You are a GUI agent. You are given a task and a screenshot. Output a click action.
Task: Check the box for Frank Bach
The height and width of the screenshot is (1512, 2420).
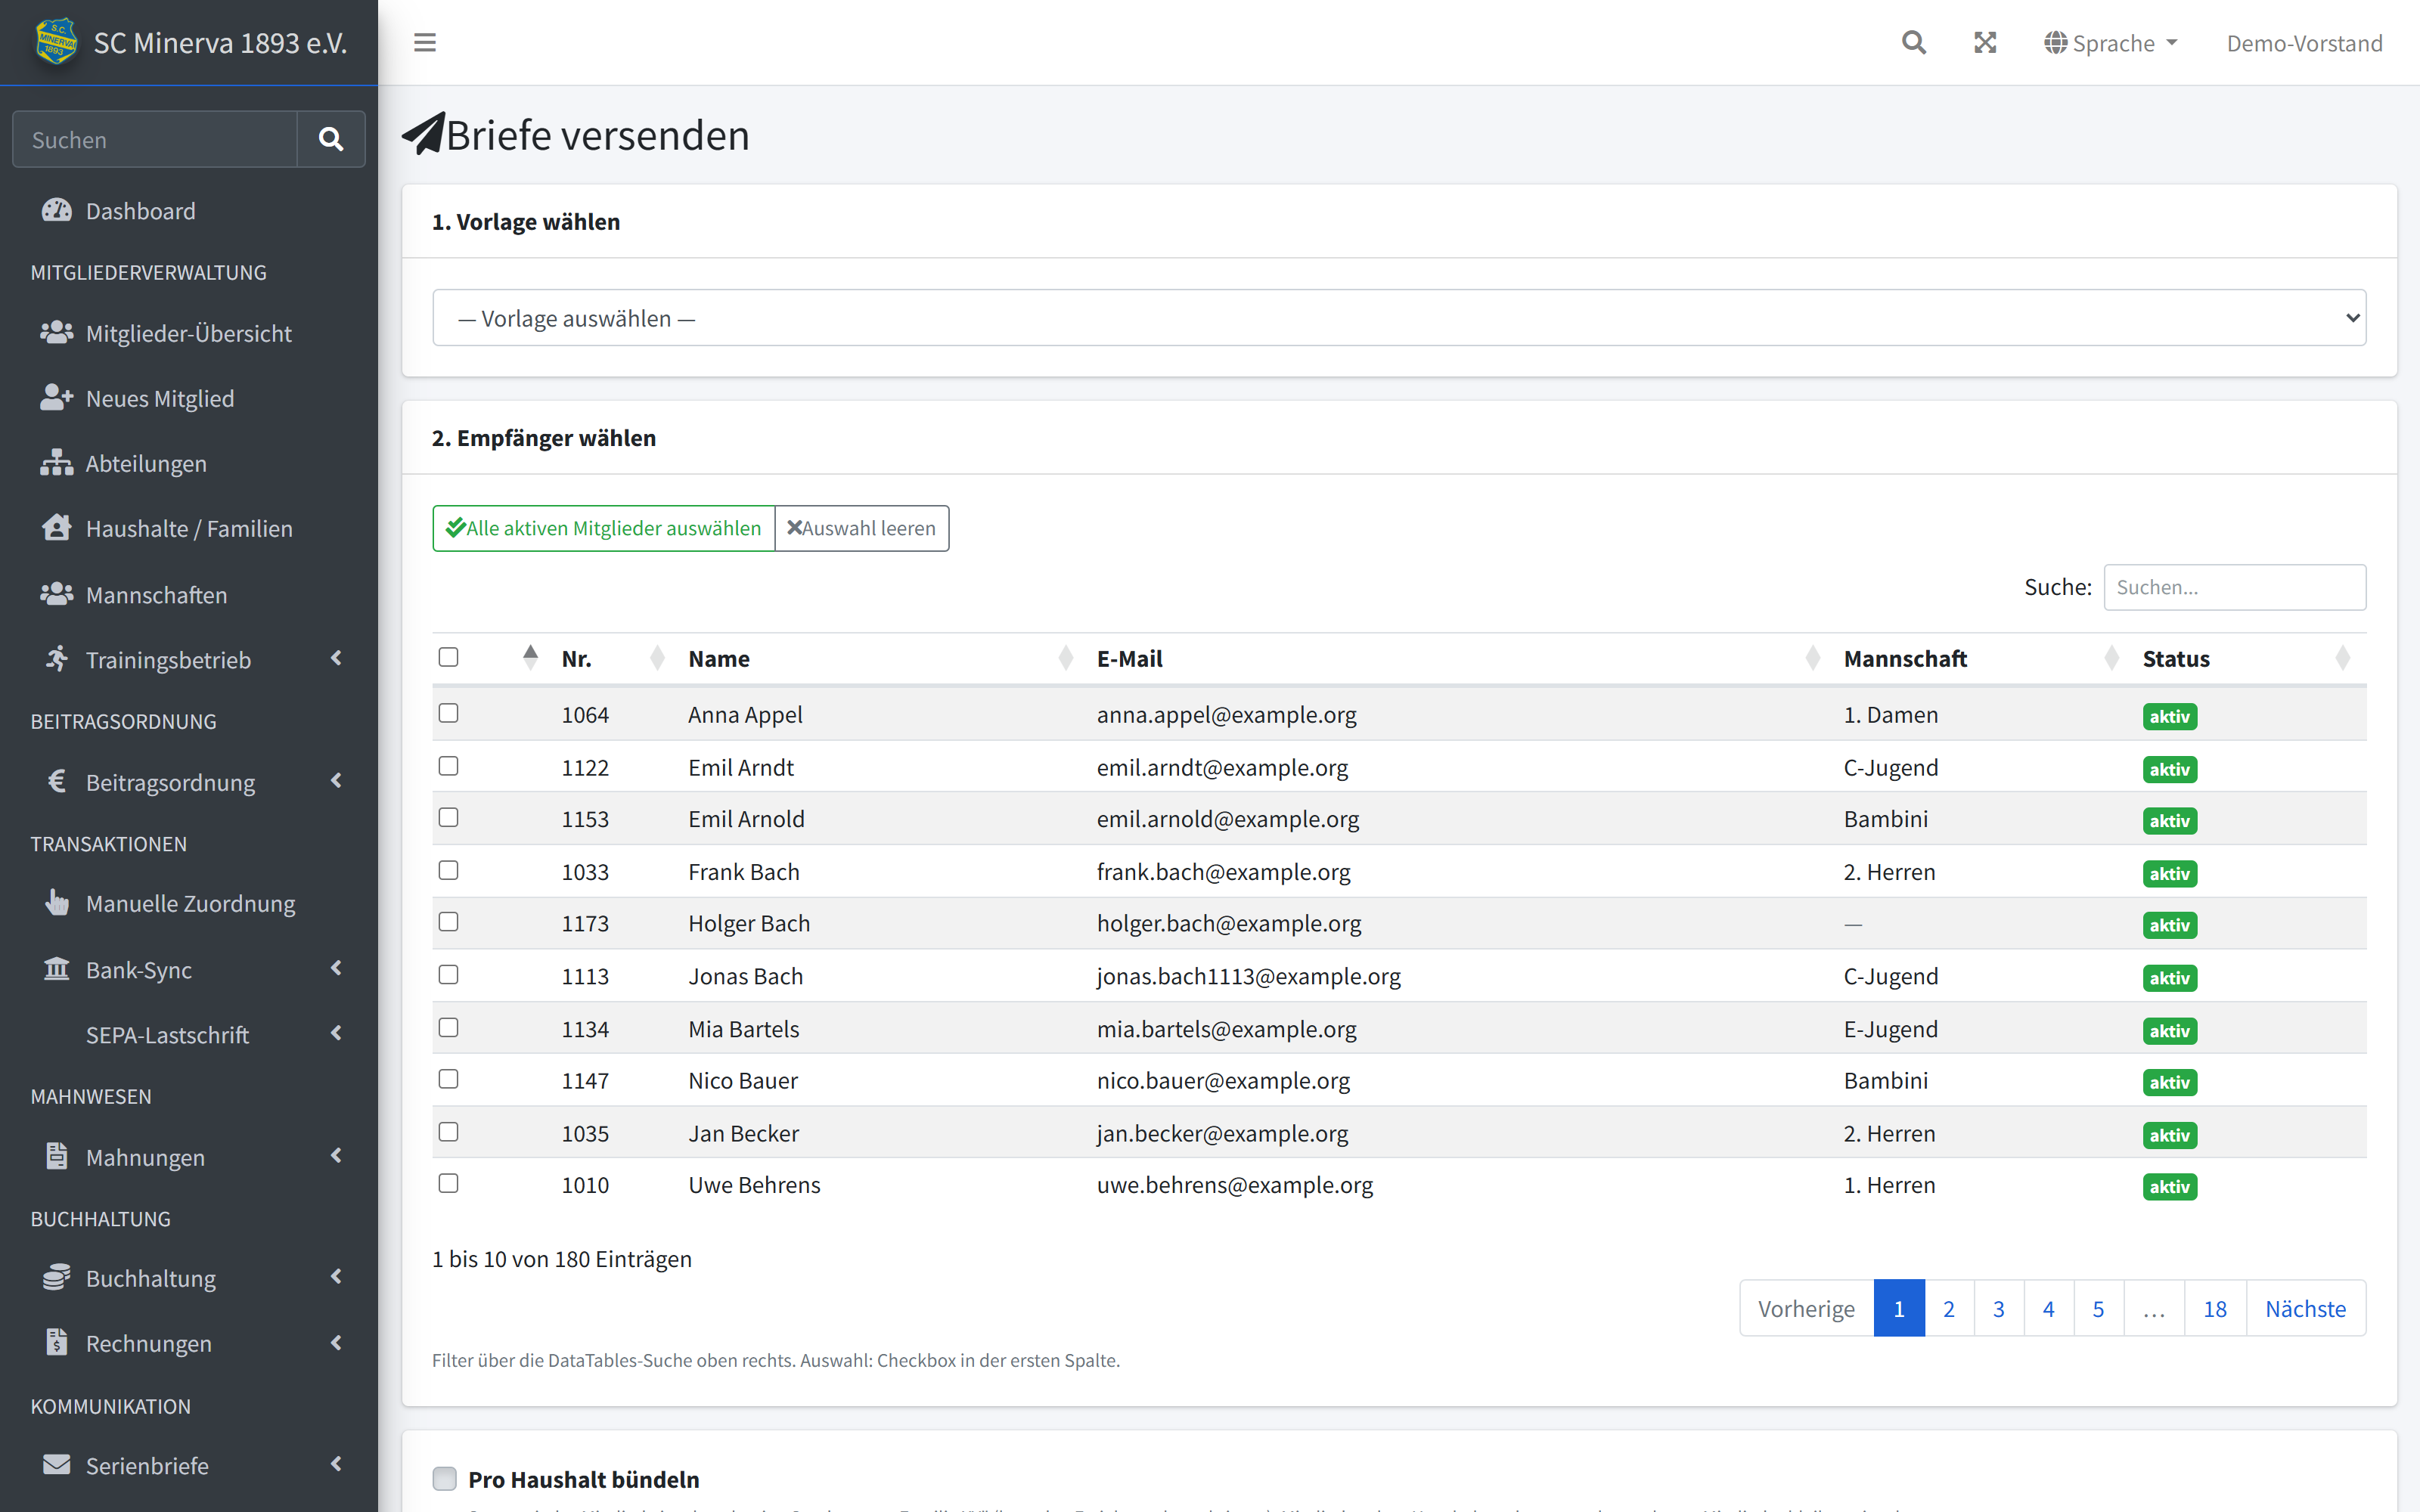(448, 870)
